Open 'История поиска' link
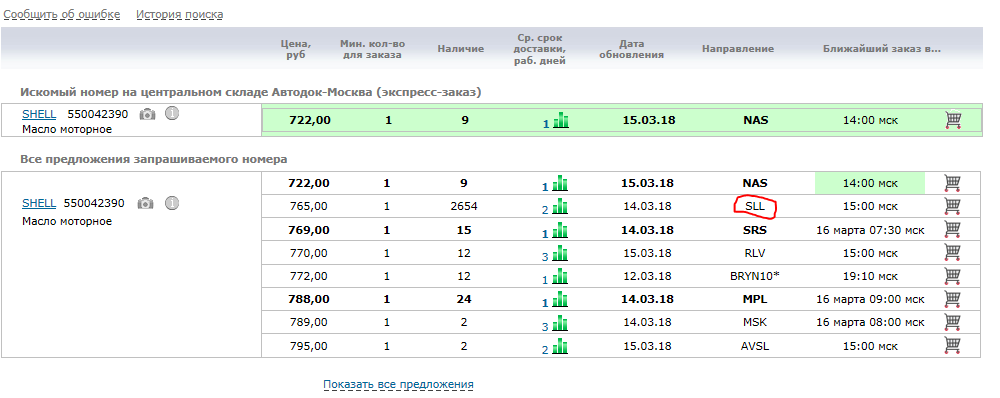Image resolution: width=1000 pixels, height=398 pixels. click(x=180, y=14)
